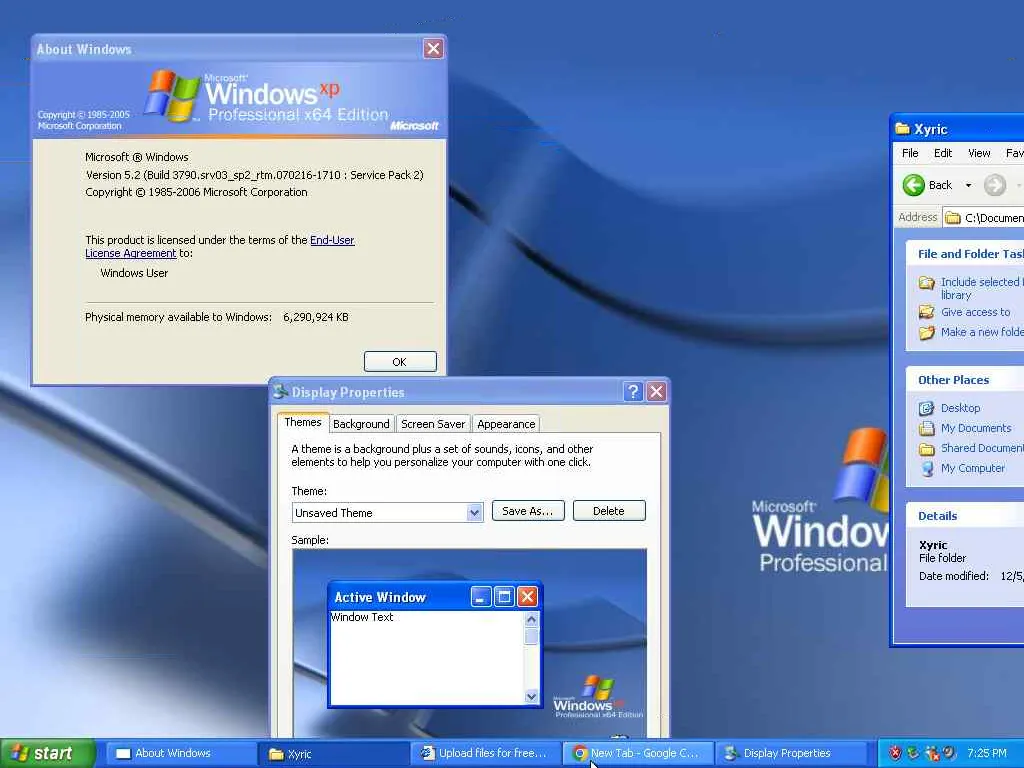Click the Make a new folder icon
The image size is (1024, 768).
[927, 333]
